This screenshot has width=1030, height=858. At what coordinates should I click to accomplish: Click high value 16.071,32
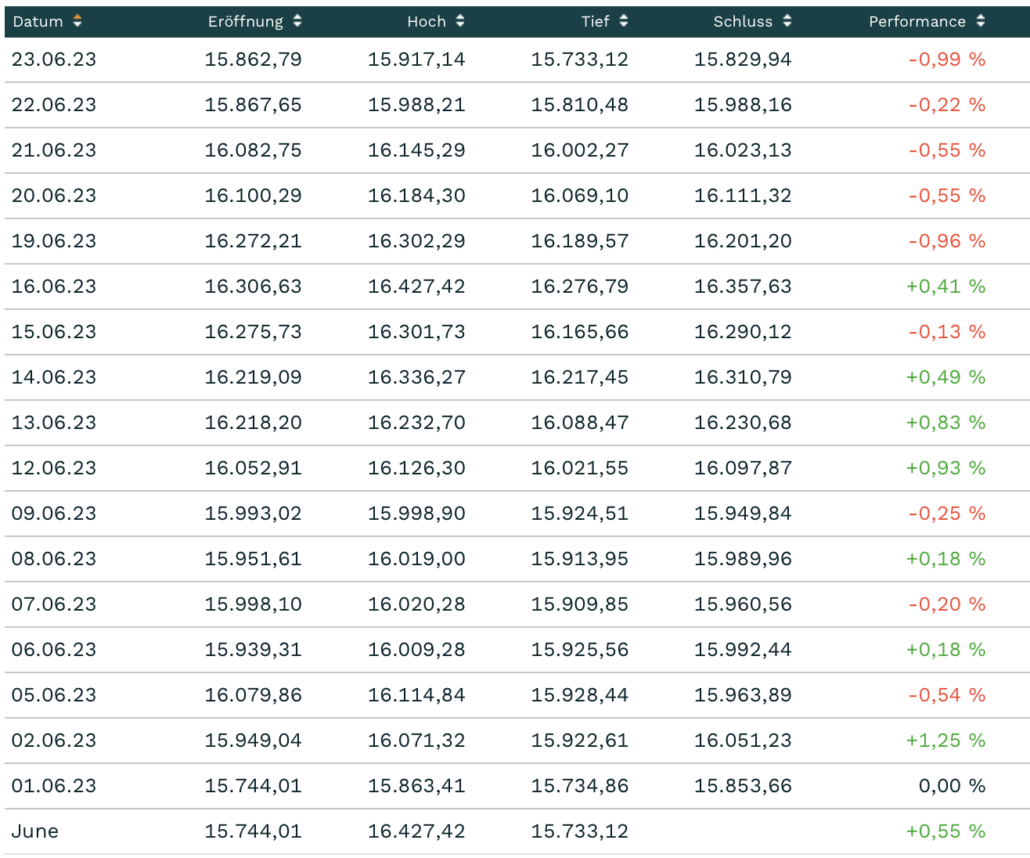pyautogui.click(x=416, y=740)
